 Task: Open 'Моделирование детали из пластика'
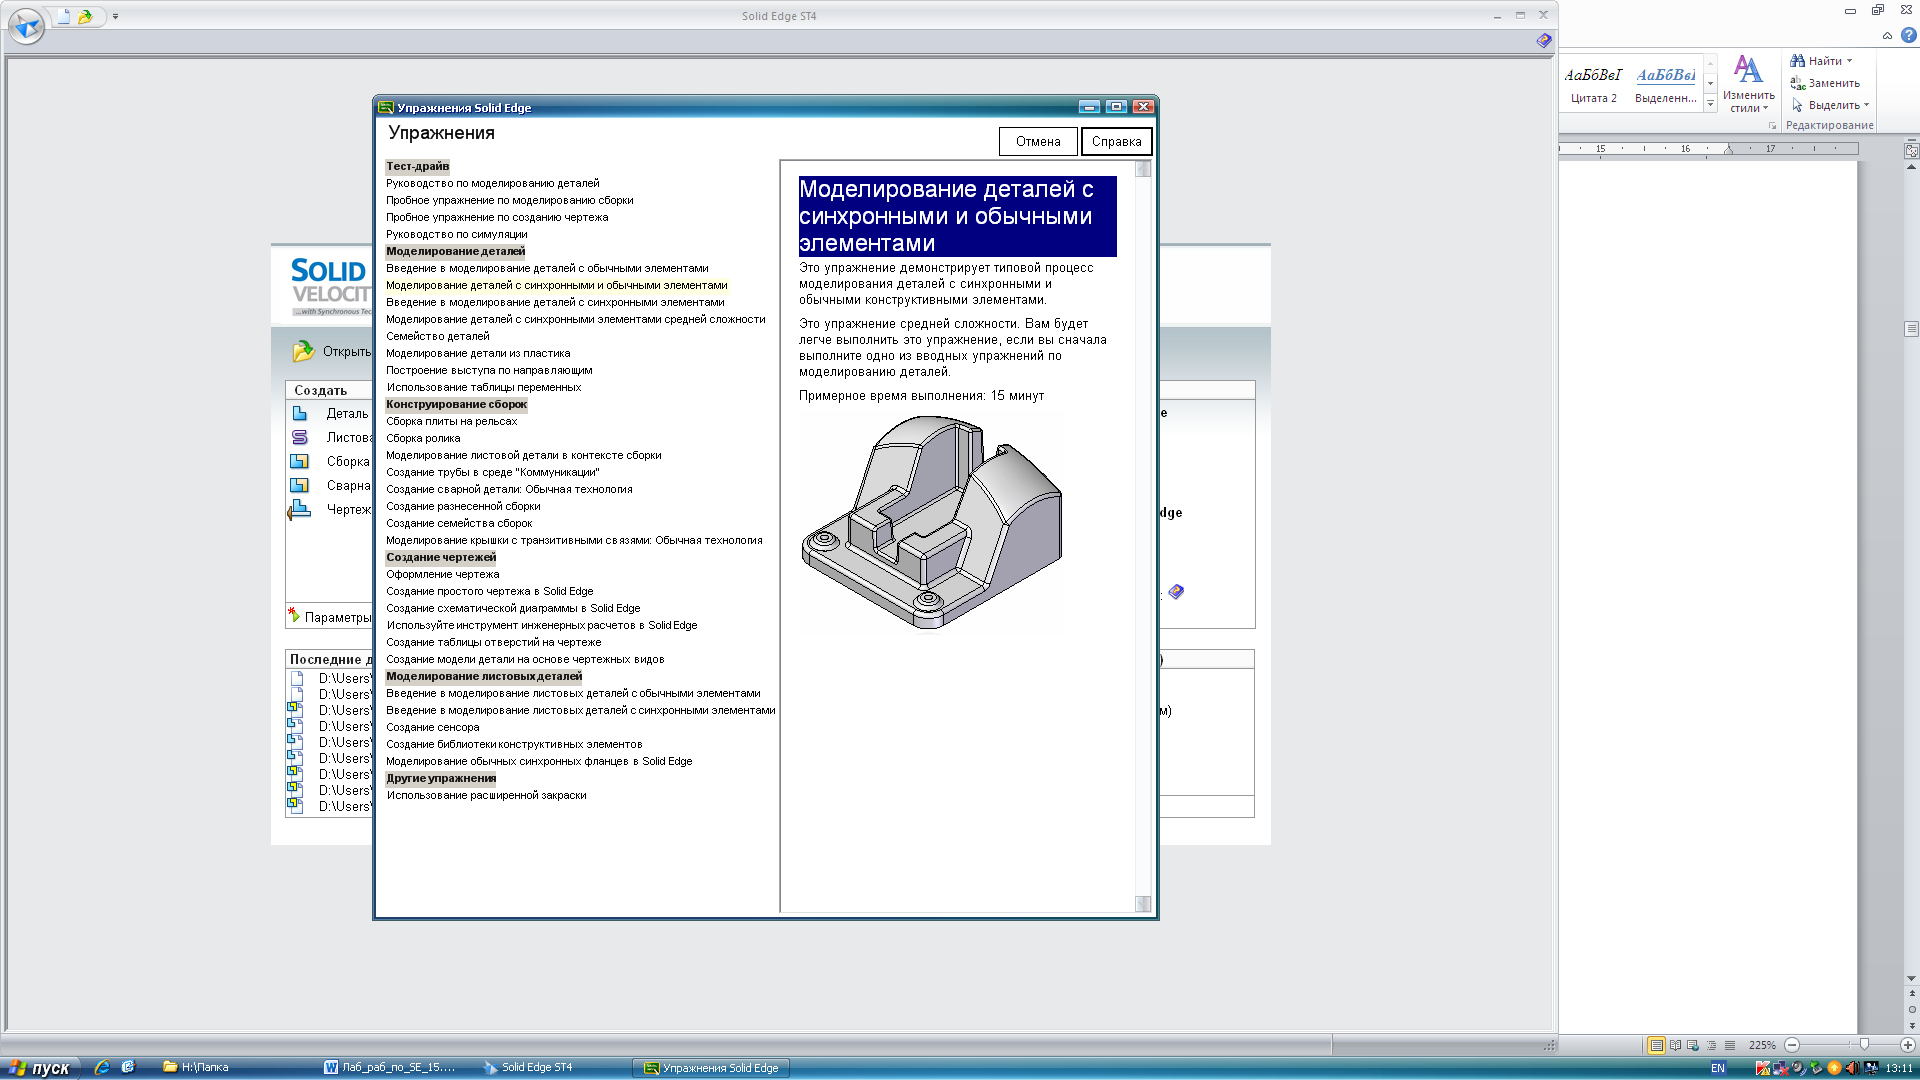point(478,353)
